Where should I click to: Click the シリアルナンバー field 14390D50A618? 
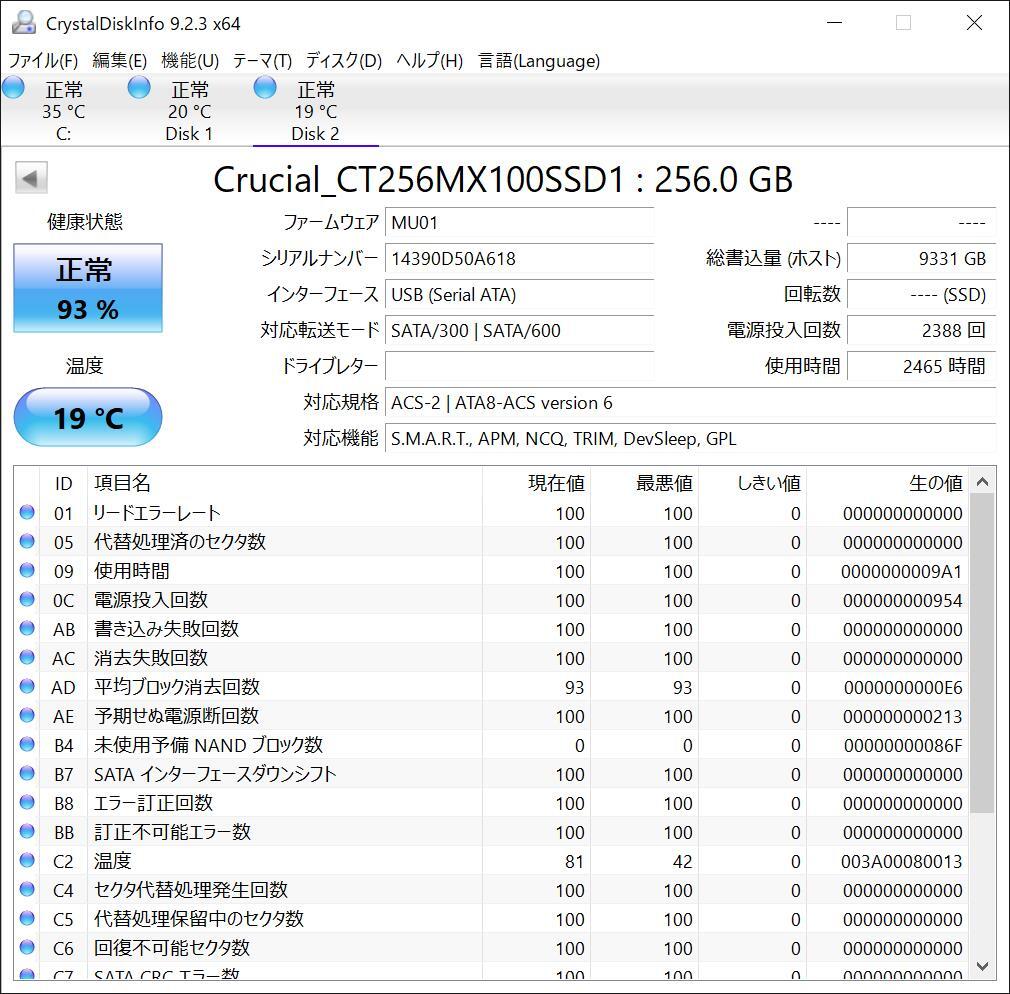coord(519,259)
